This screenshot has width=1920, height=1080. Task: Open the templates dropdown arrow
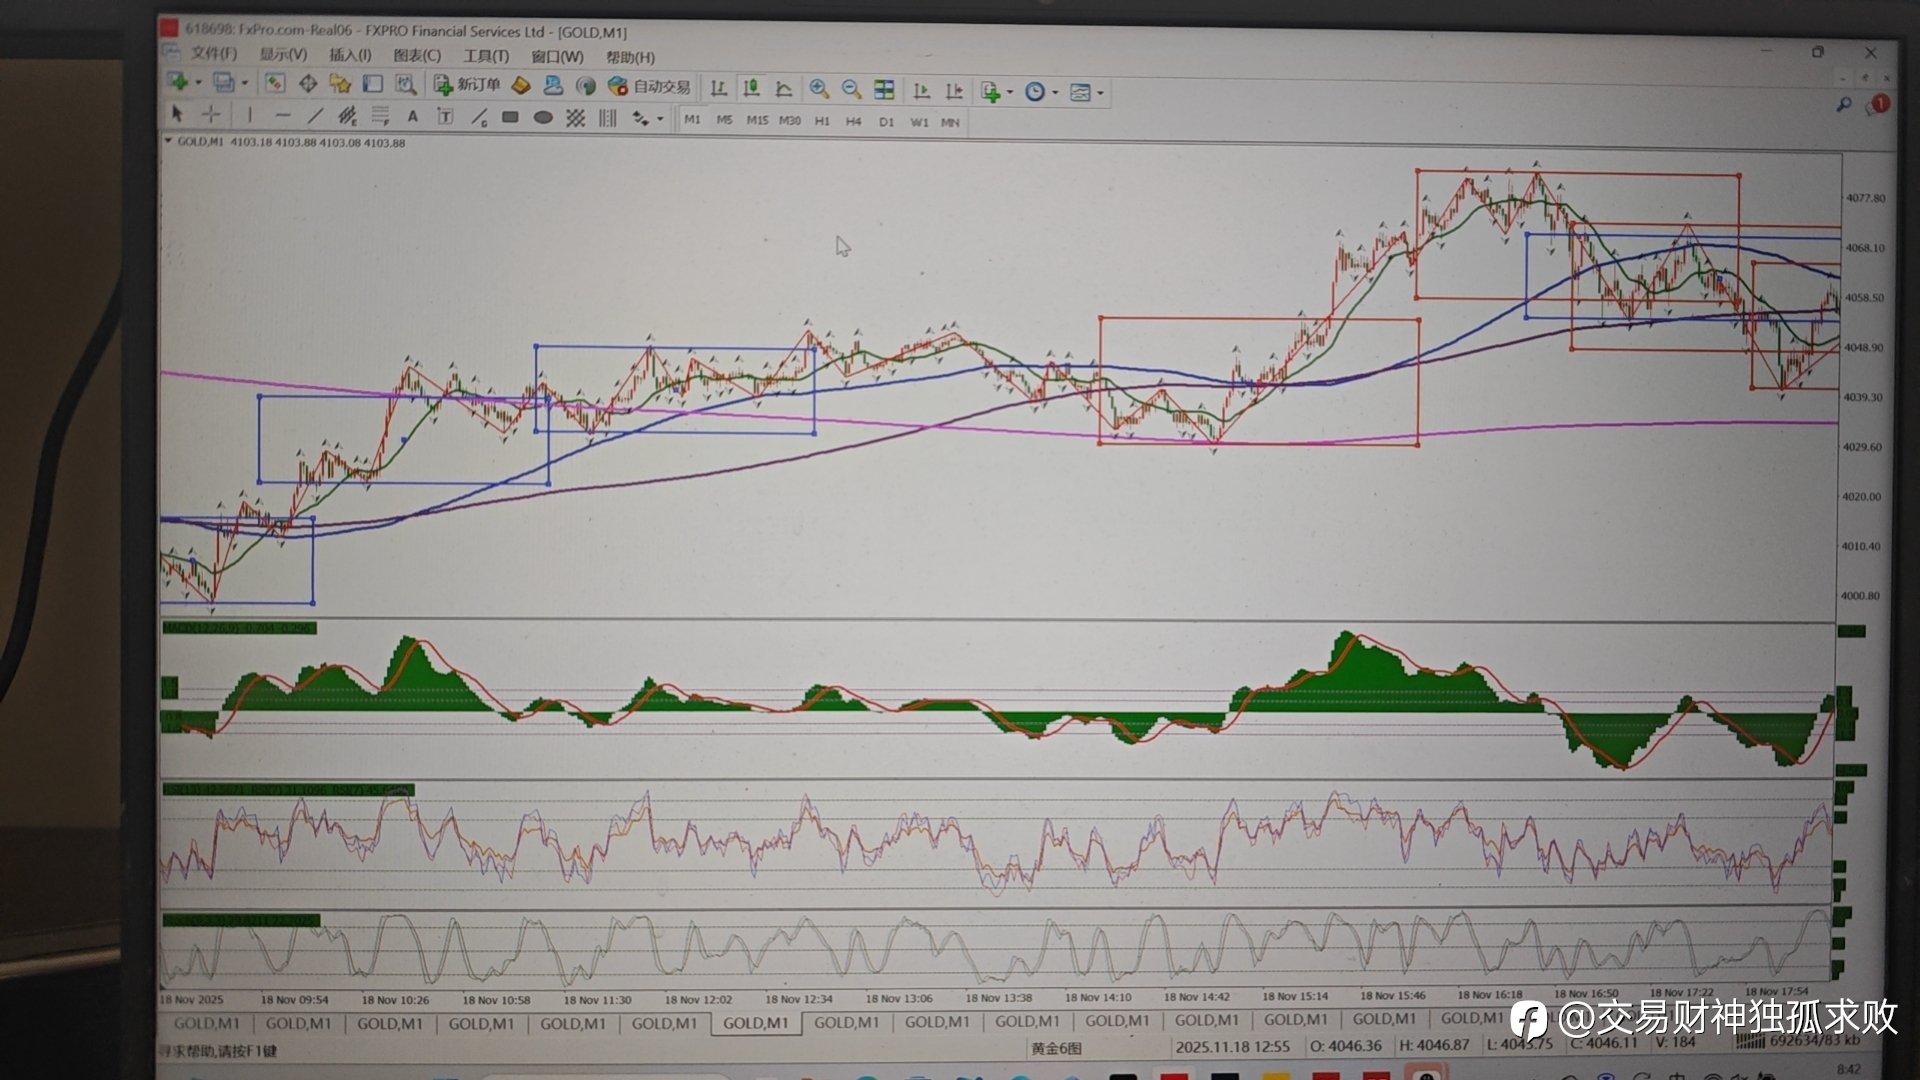tap(1100, 93)
